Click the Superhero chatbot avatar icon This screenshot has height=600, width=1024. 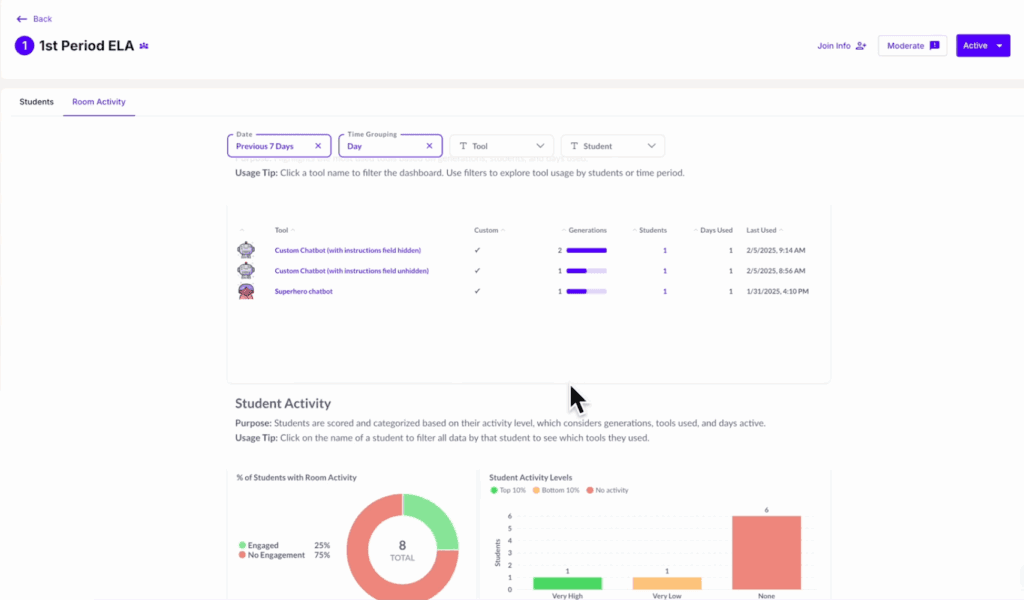[x=245, y=291]
